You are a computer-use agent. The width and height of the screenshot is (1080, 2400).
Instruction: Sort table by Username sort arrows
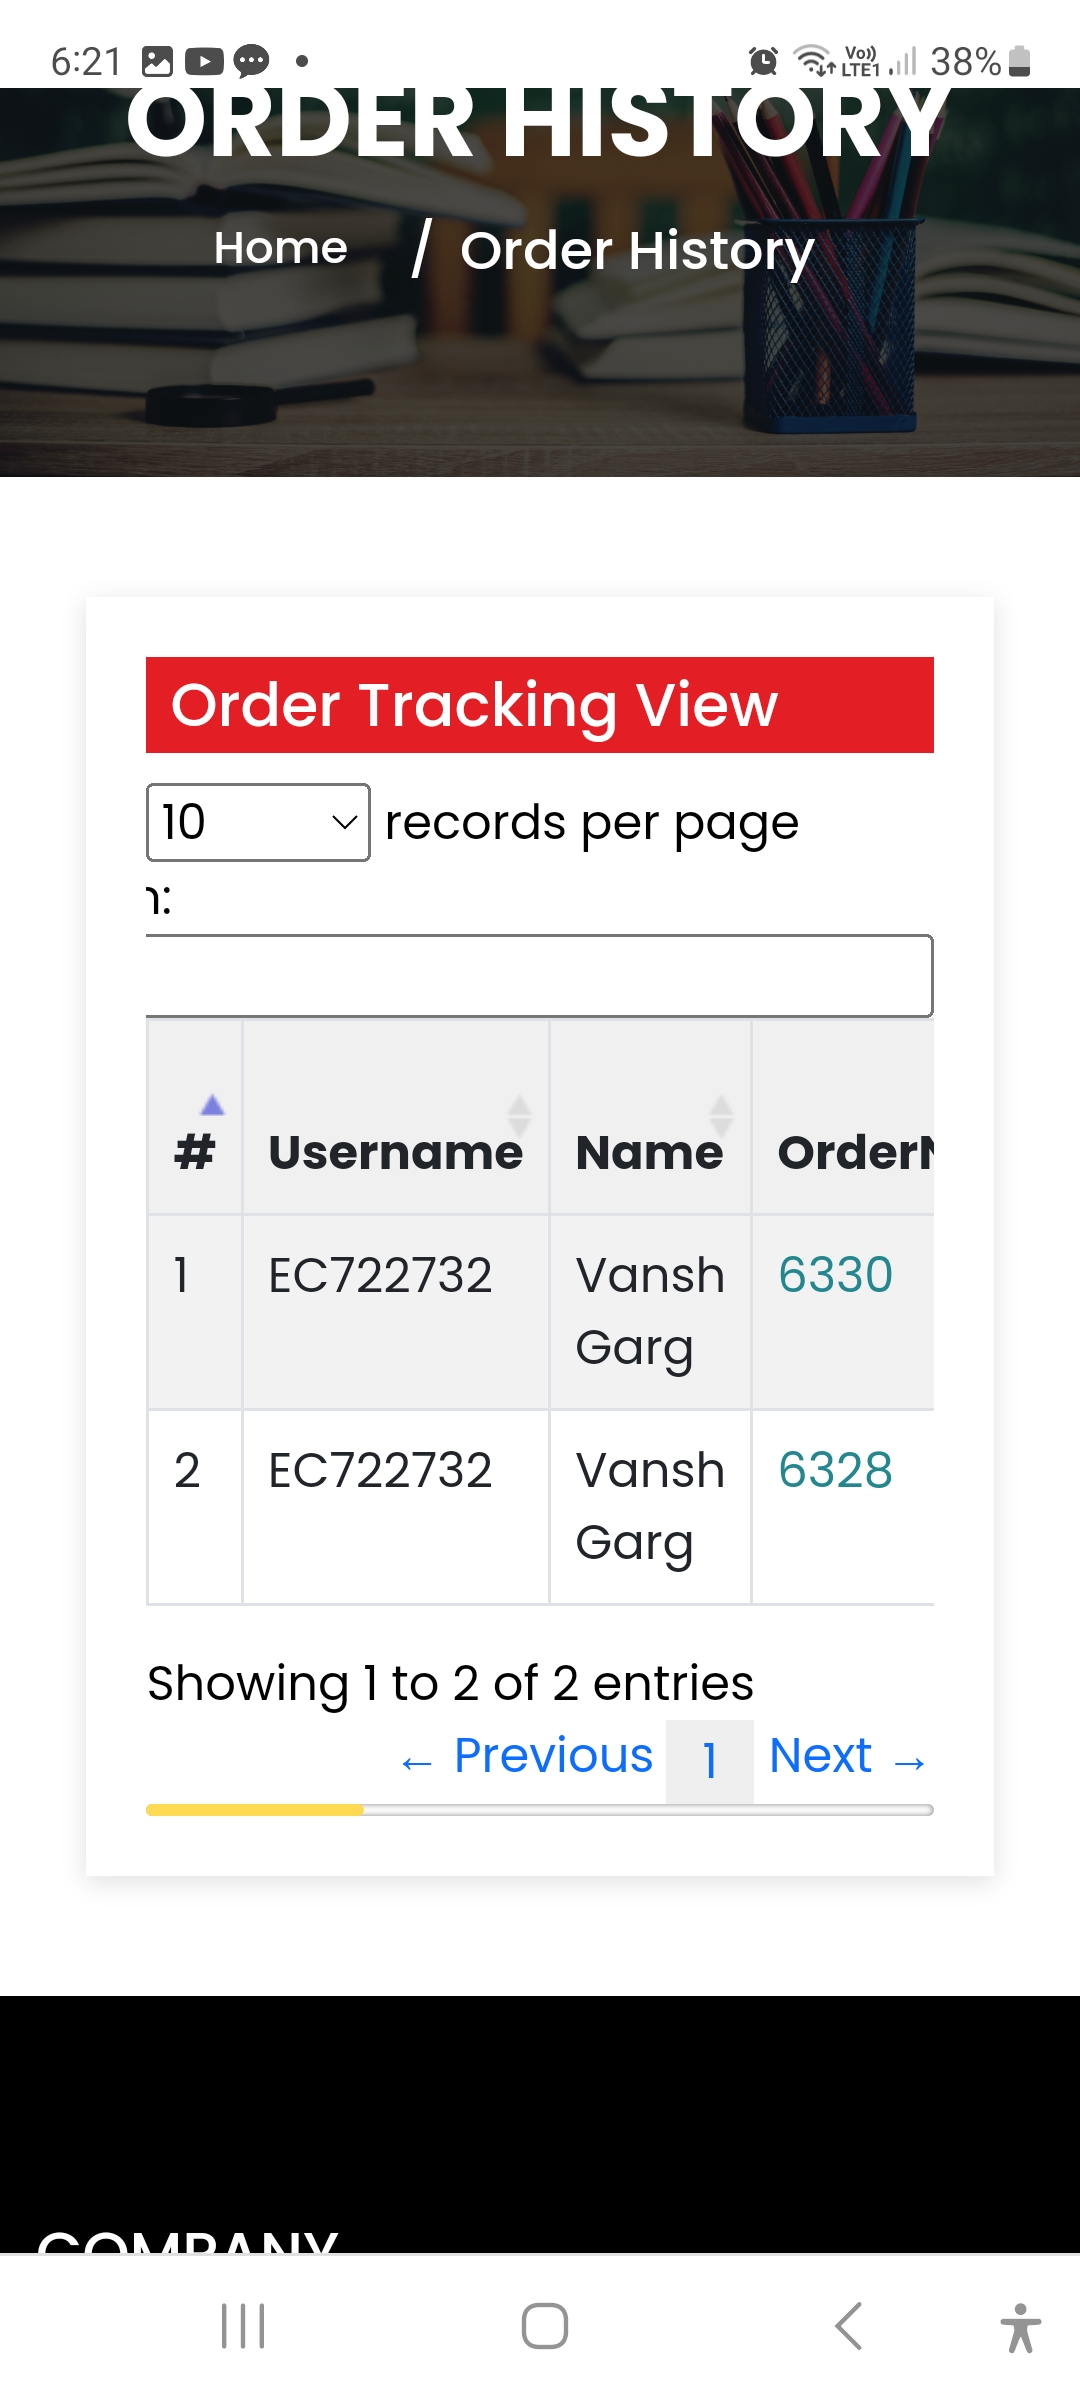[519, 1115]
